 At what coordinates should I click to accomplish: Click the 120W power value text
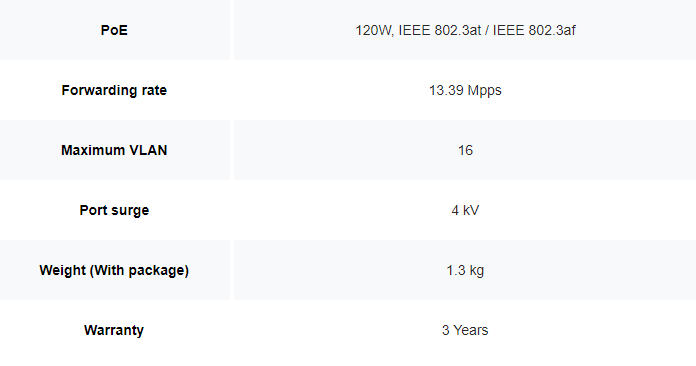[374, 30]
